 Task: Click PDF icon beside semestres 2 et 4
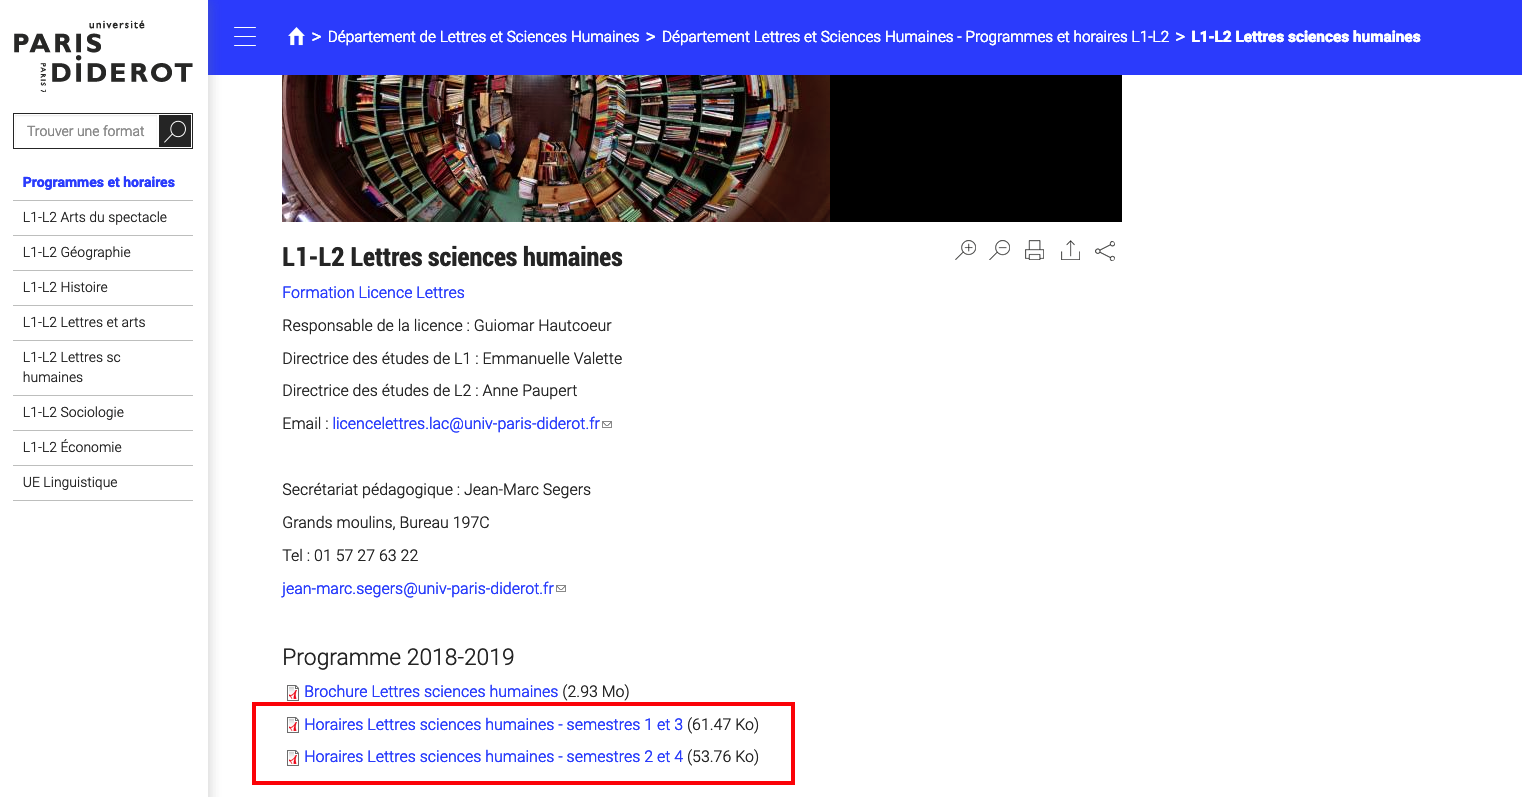pos(293,758)
